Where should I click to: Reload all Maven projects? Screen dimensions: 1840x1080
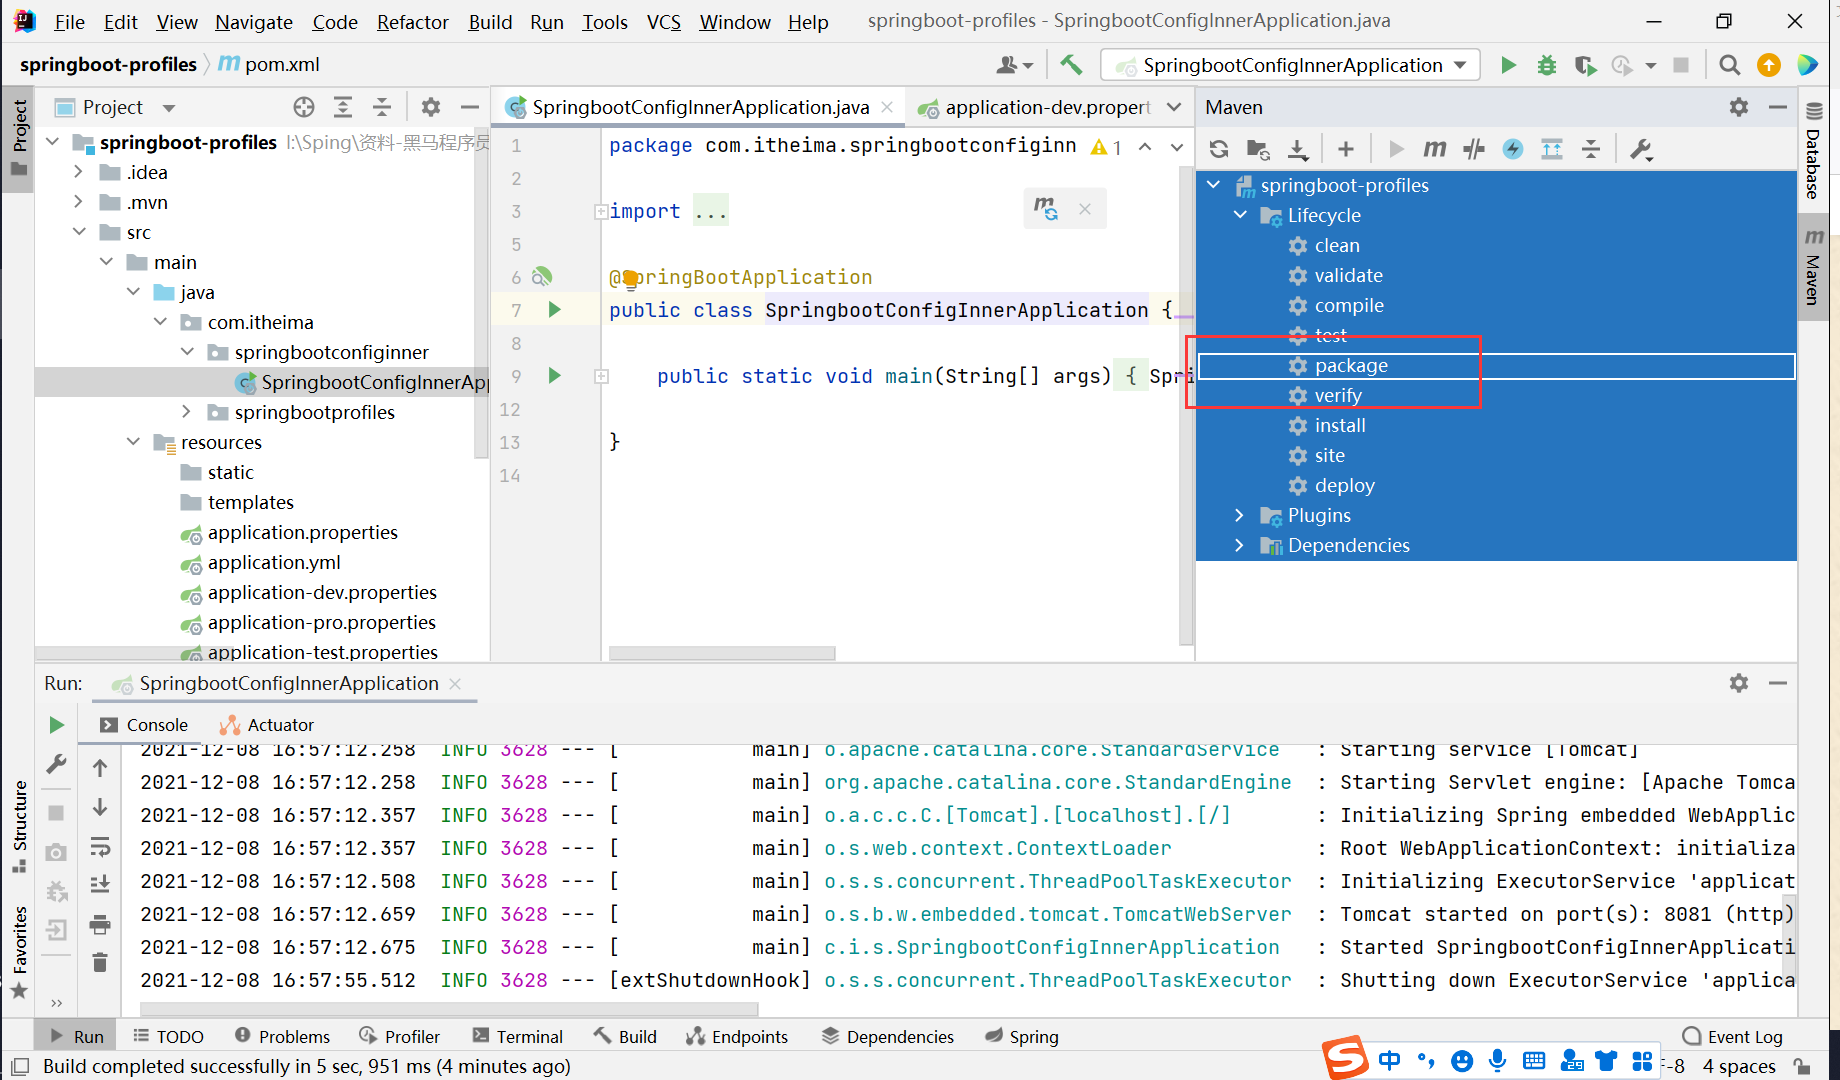click(1219, 149)
